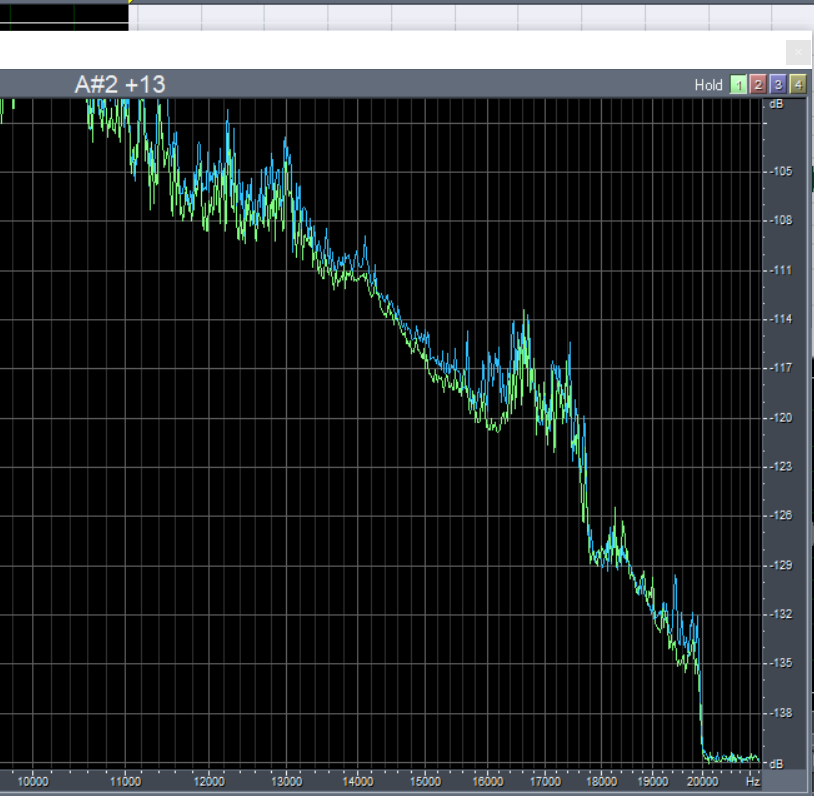Toggle the green Hold 1 button
The height and width of the screenshot is (796, 814).
(738, 85)
